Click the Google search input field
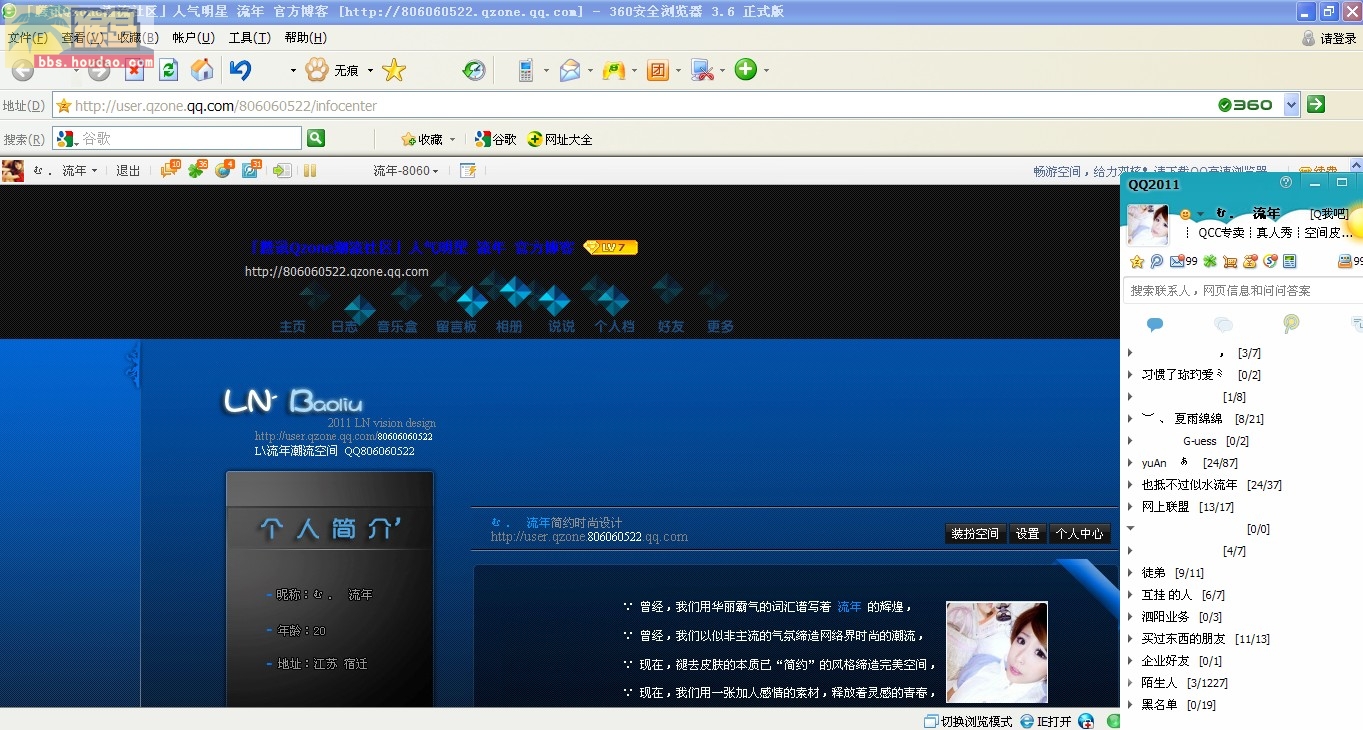The image size is (1363, 730). coord(177,138)
